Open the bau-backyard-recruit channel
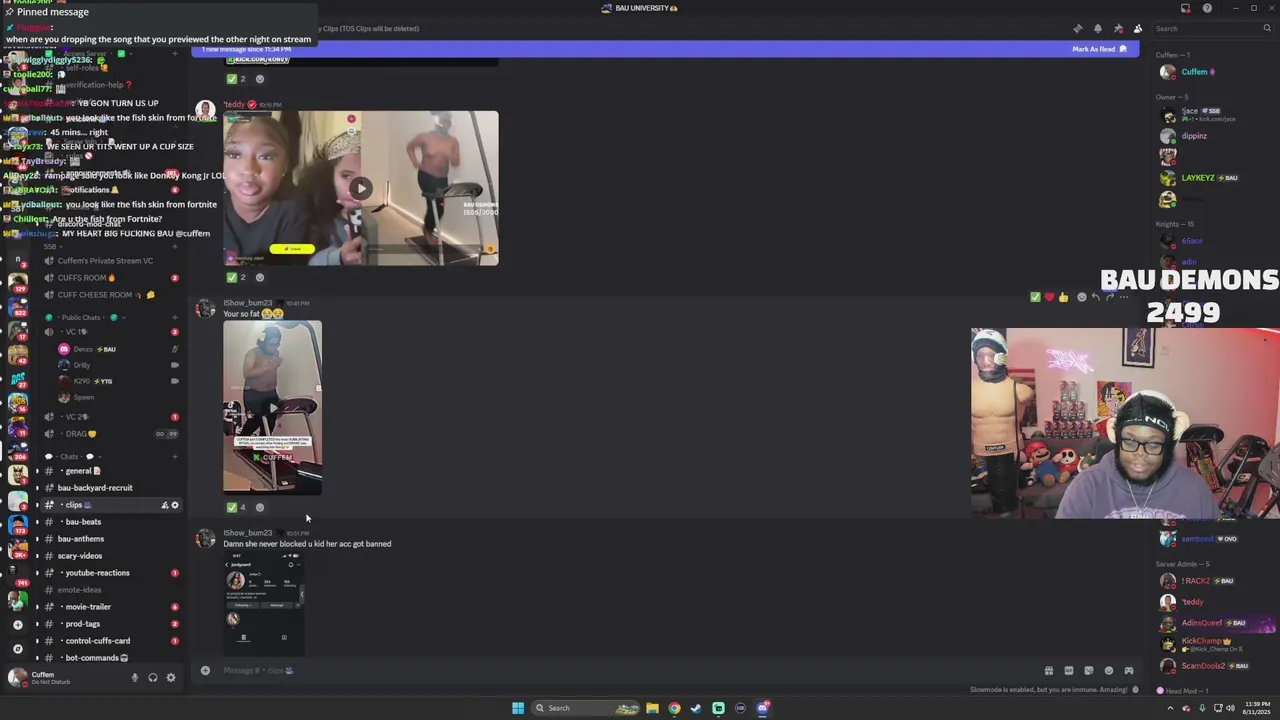This screenshot has width=1280, height=720. pos(110,488)
